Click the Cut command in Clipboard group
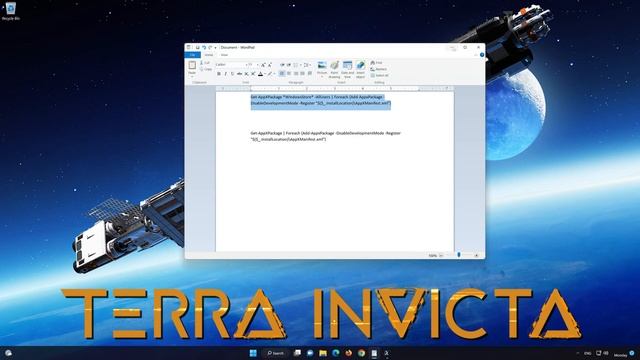Image resolution: width=640 pixels, height=360 pixels. click(x=205, y=63)
